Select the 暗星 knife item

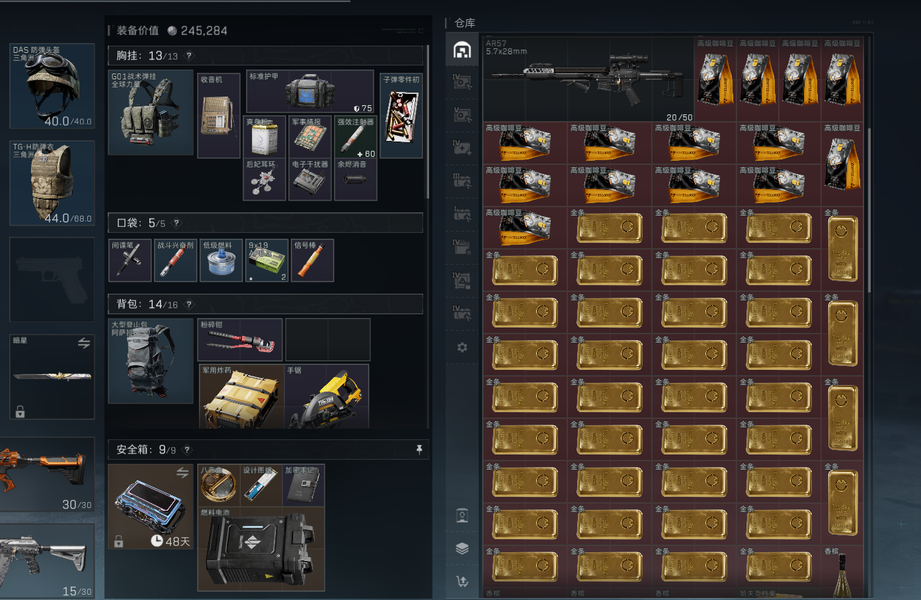tap(52, 377)
